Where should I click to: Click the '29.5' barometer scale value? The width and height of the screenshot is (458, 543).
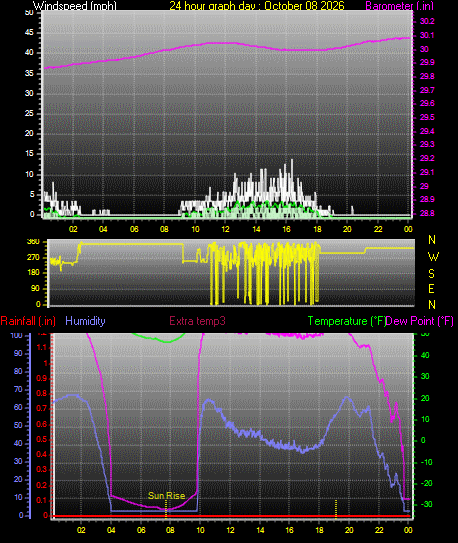pos(427,117)
